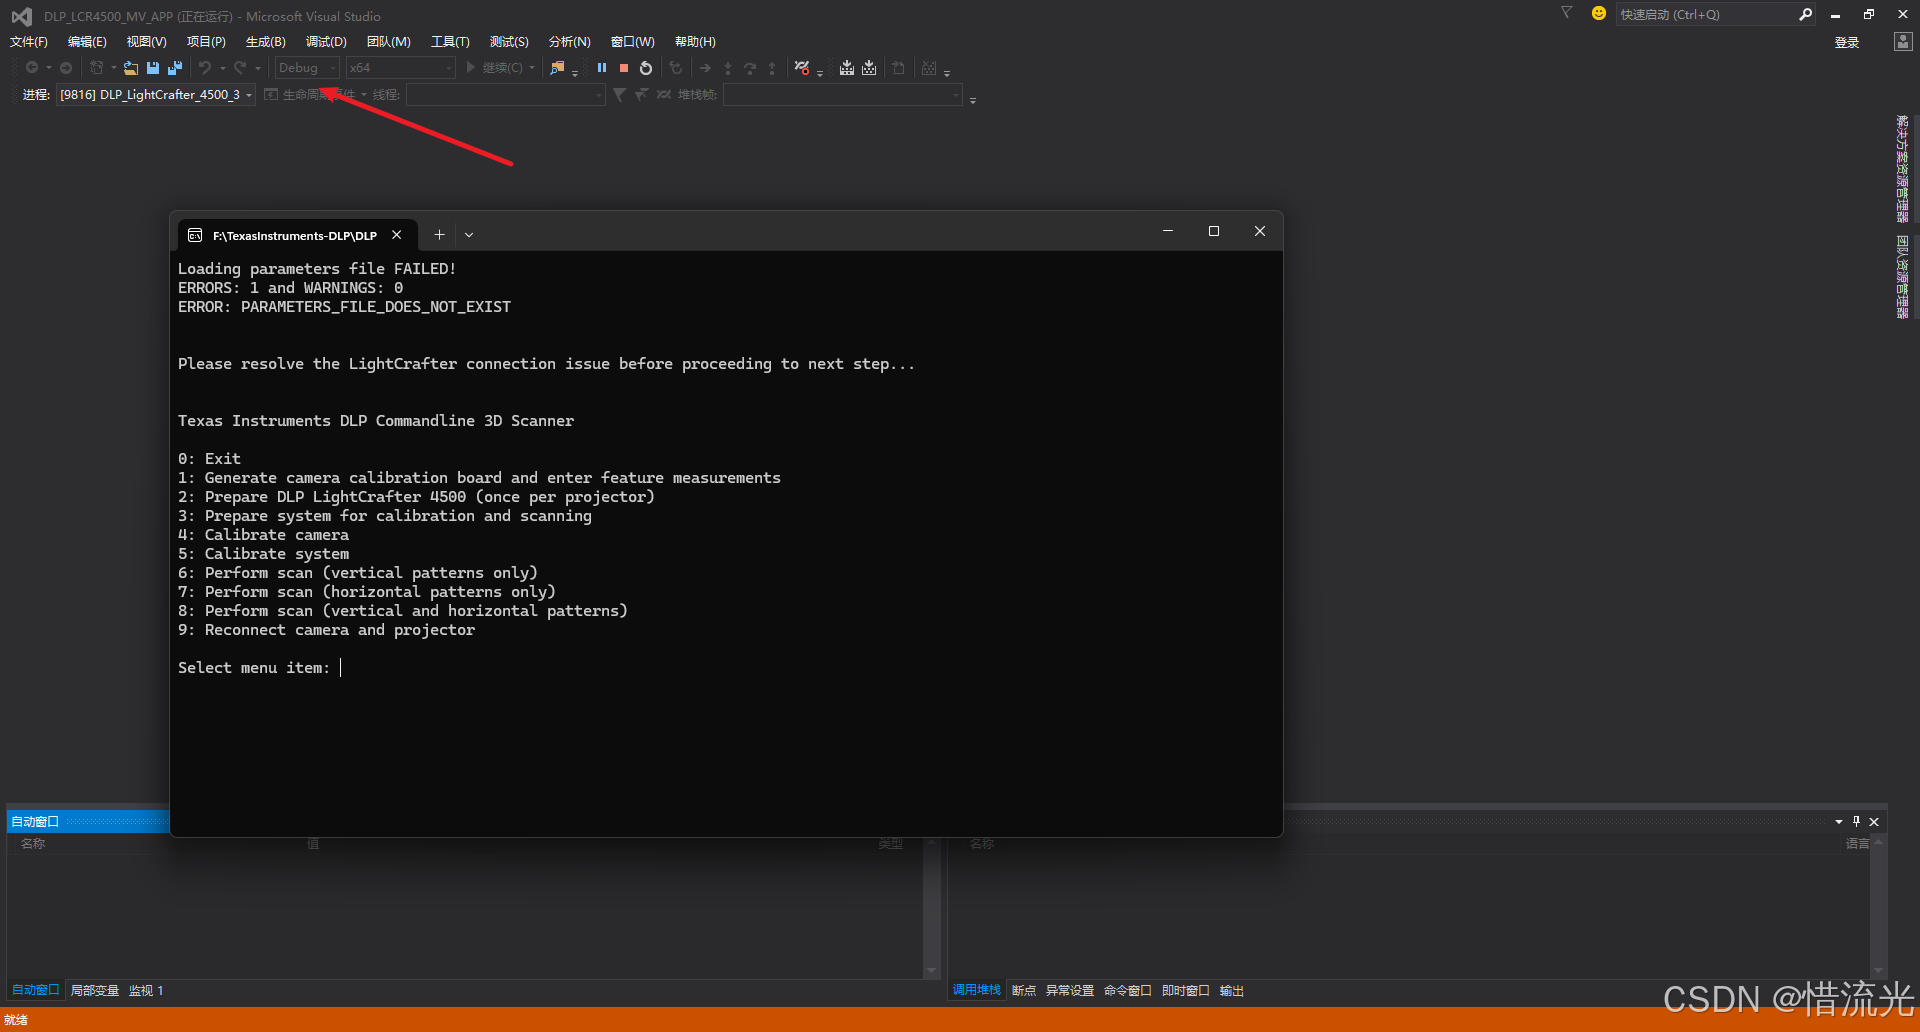Image resolution: width=1920 pixels, height=1032 pixels.
Task: Open the 文件(F) menu
Action: point(29,42)
